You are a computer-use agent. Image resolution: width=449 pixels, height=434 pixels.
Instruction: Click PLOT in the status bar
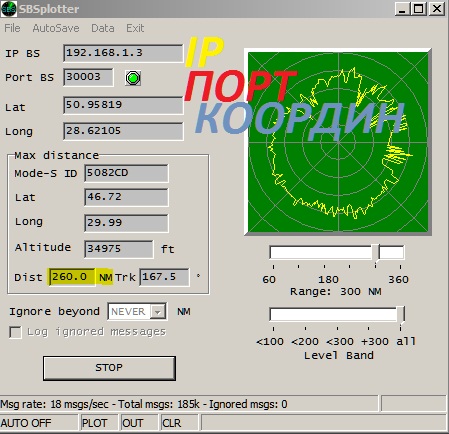click(x=99, y=423)
